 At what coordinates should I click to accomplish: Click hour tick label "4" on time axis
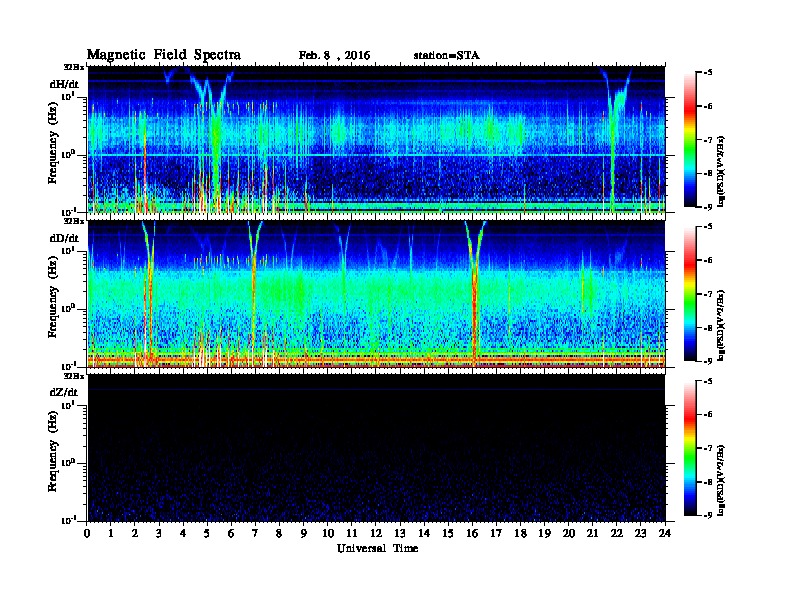[183, 533]
